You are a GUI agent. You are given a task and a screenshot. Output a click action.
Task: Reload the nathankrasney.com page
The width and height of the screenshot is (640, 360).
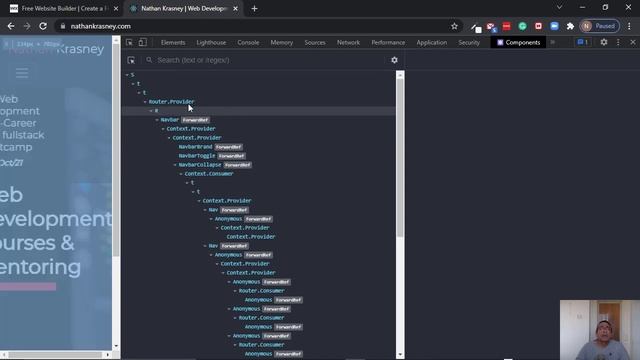tap(43, 26)
